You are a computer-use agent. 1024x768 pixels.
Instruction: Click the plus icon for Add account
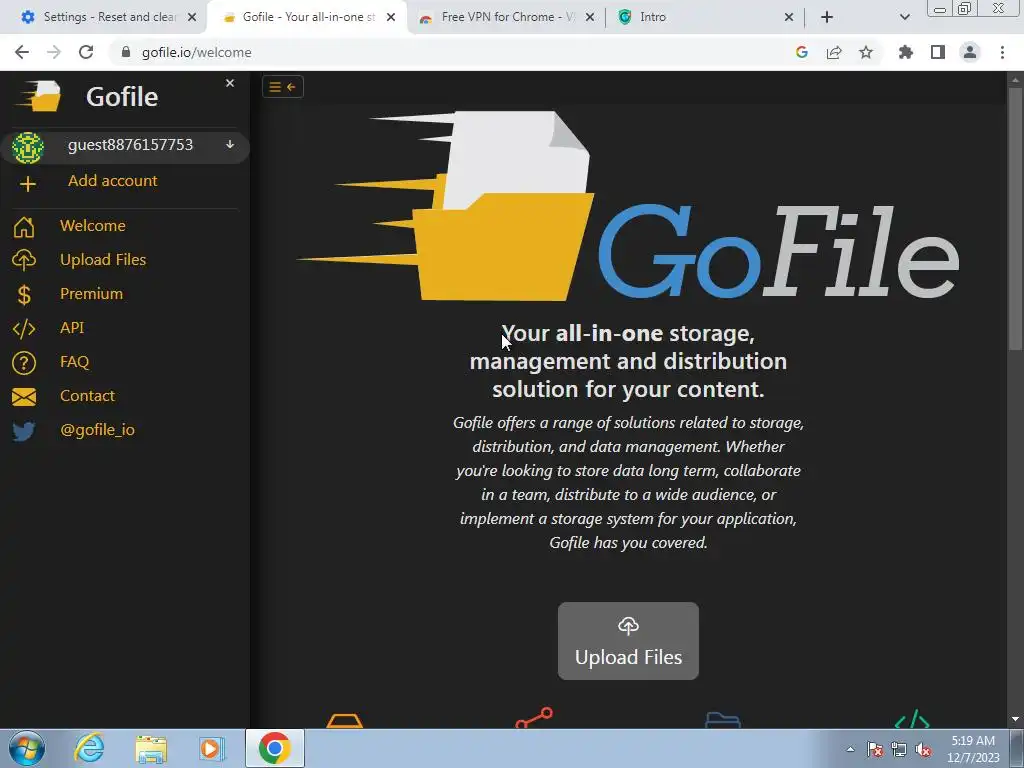tap(27, 184)
